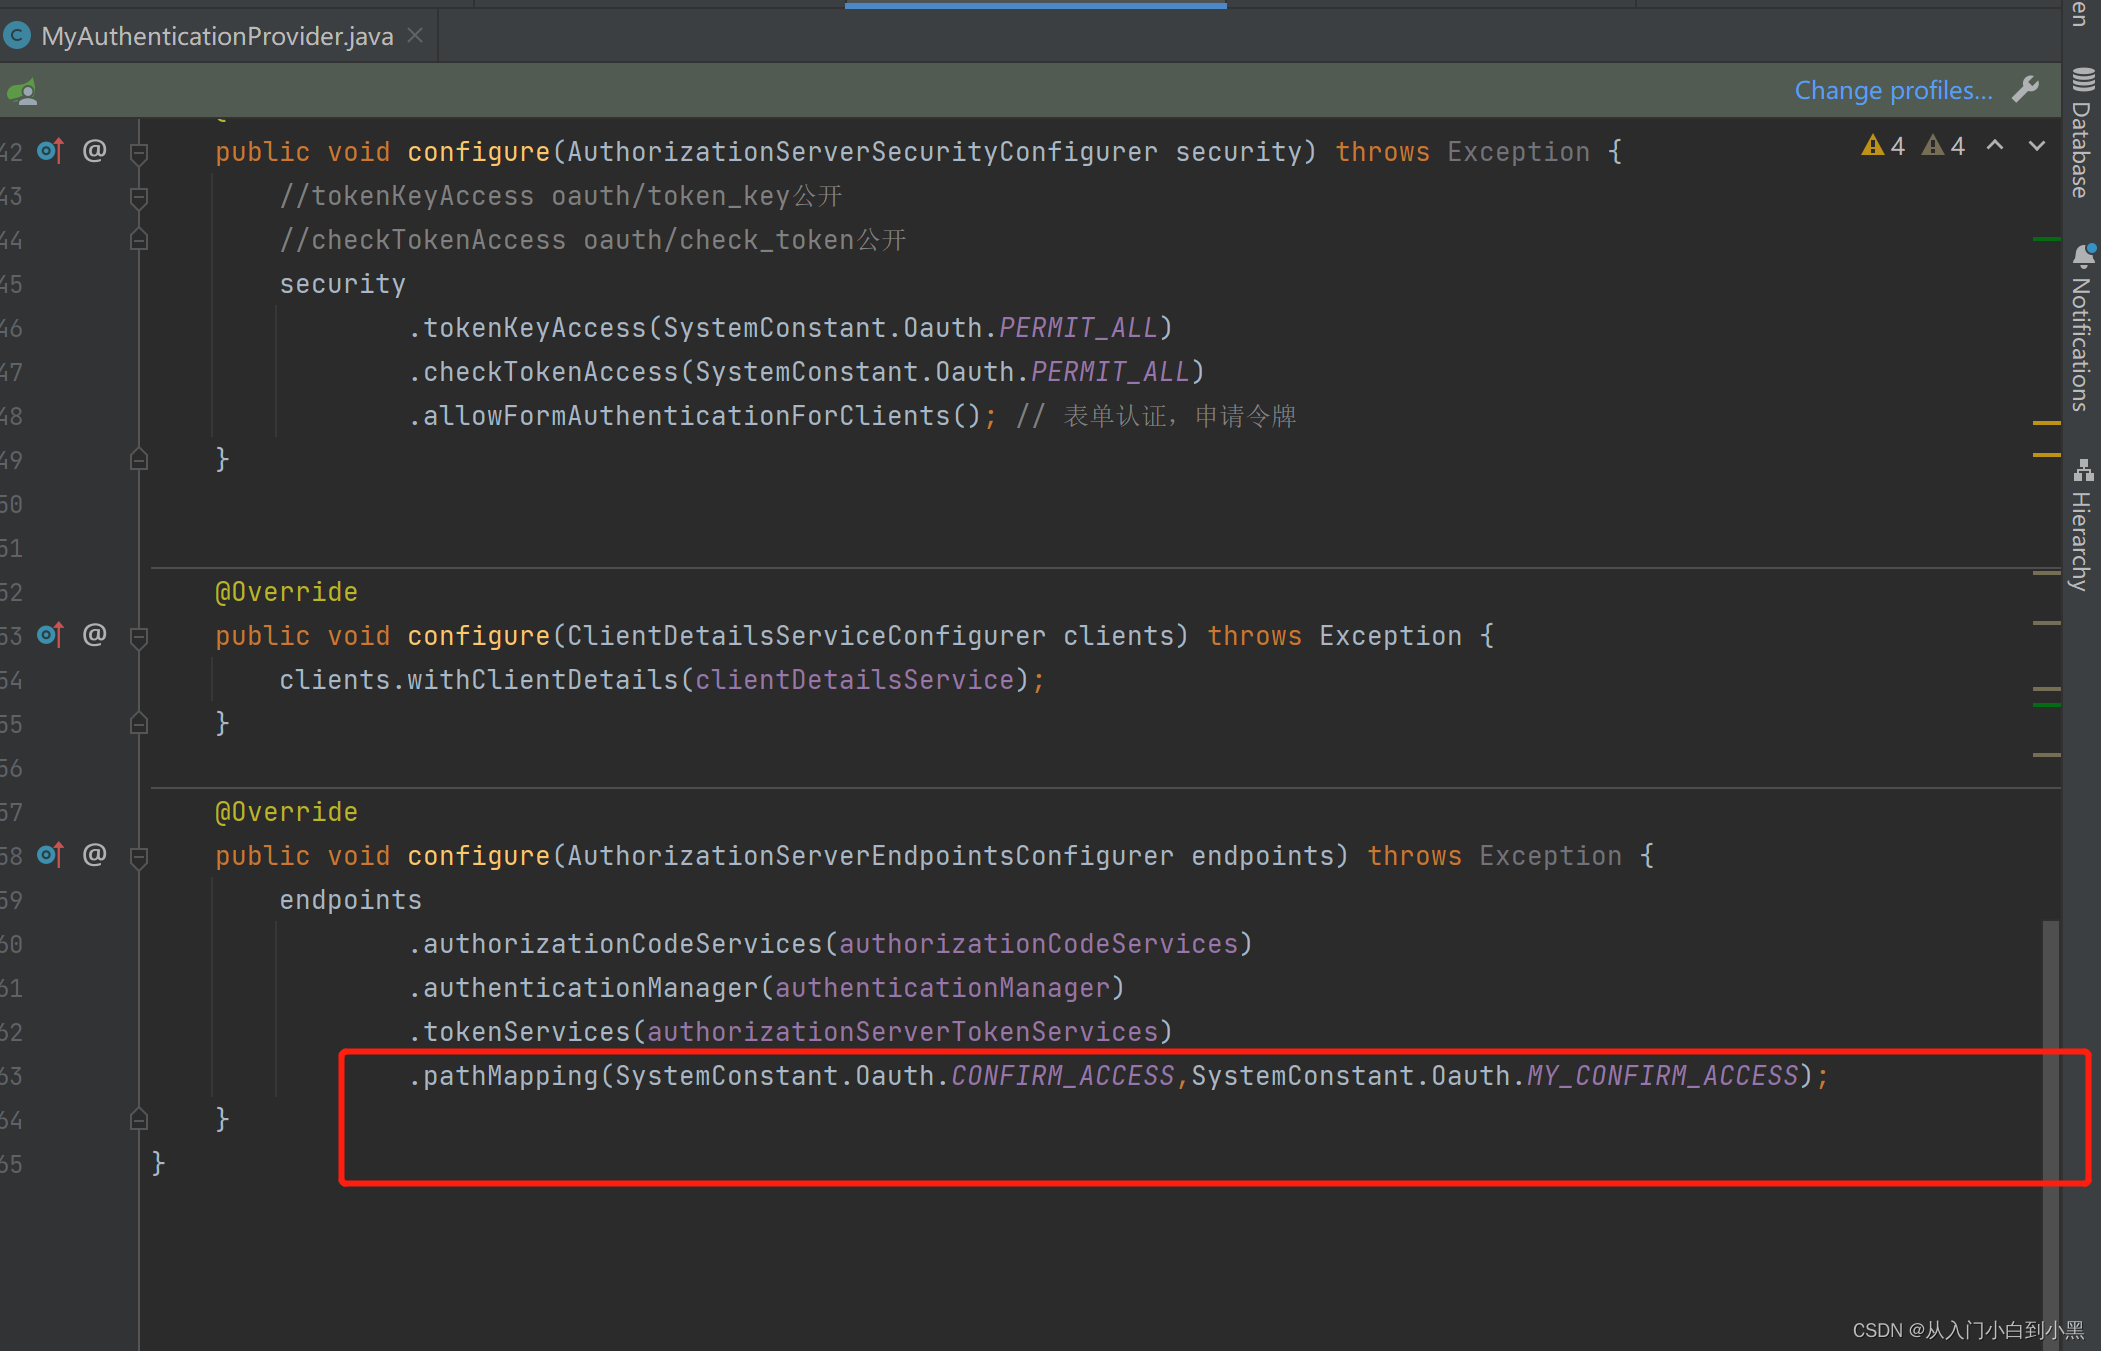The height and width of the screenshot is (1351, 2101).
Task: Click authorizationServerTokenServices field argument
Action: (x=903, y=1032)
